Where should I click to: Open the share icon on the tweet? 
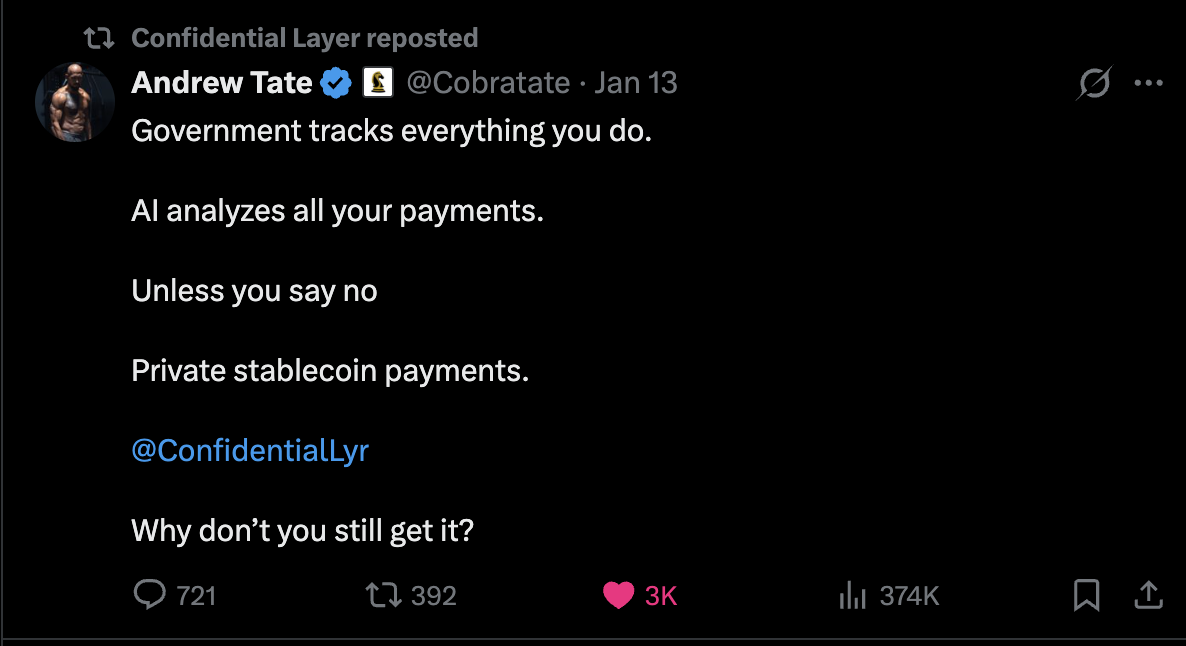[x=1148, y=595]
